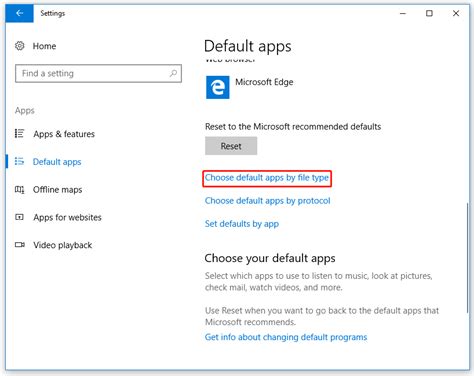
Task: Click the Apps category label in sidebar
Action: pyautogui.click(x=25, y=111)
